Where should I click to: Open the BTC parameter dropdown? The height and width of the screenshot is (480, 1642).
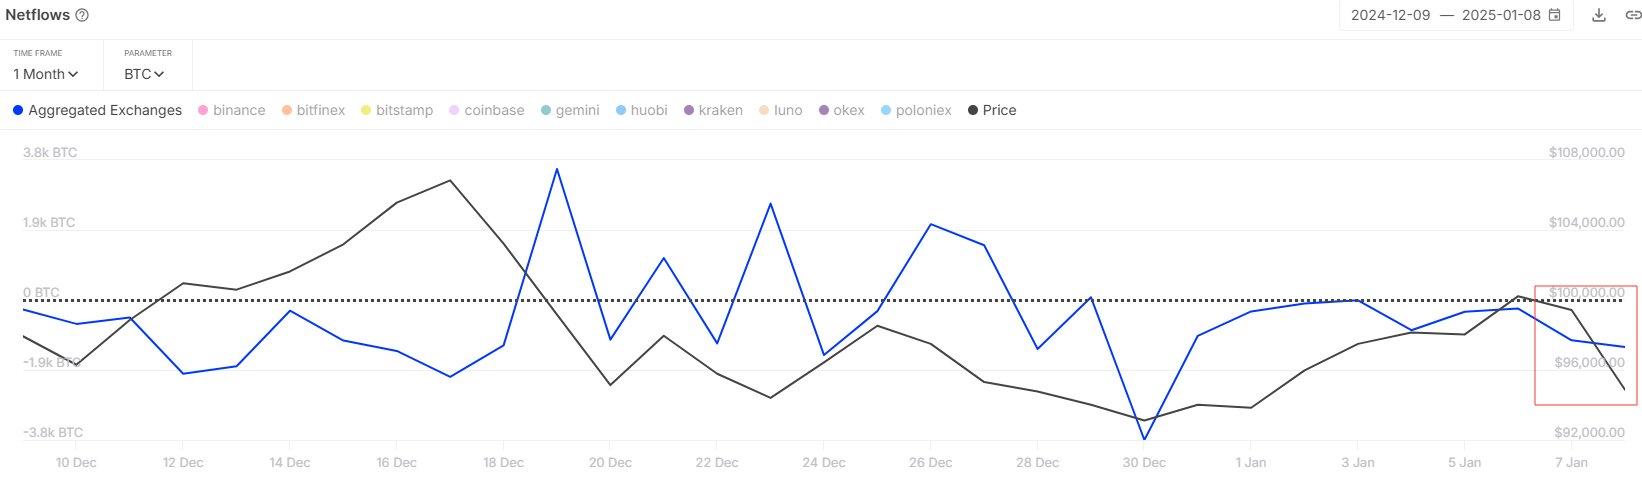pos(144,74)
